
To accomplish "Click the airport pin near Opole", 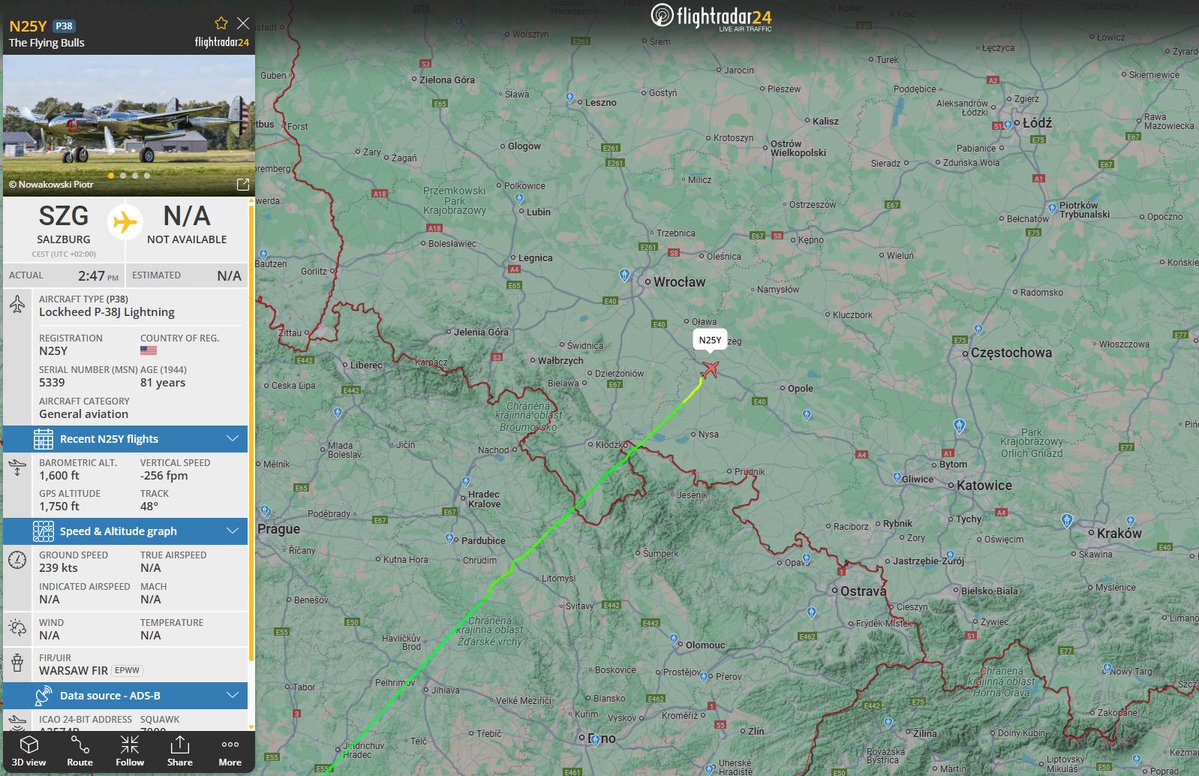I will (807, 415).
